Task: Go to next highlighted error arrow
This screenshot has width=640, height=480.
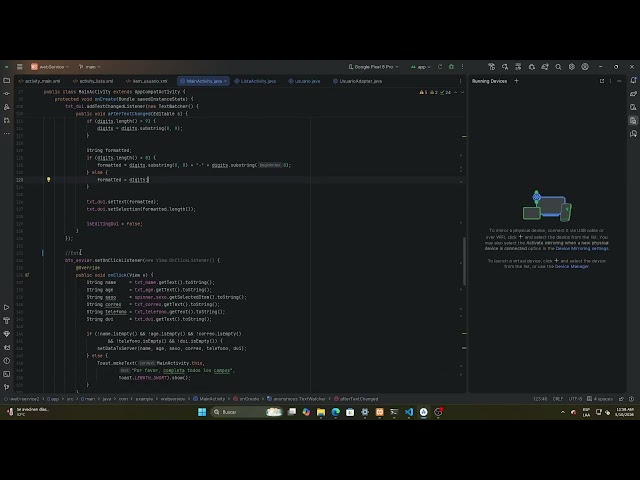Action: coord(462,92)
